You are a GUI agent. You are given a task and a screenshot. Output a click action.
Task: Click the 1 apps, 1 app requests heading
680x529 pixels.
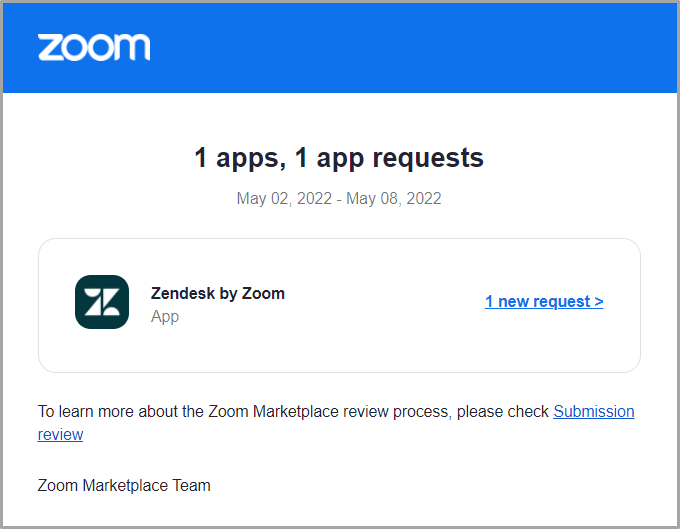pos(339,157)
